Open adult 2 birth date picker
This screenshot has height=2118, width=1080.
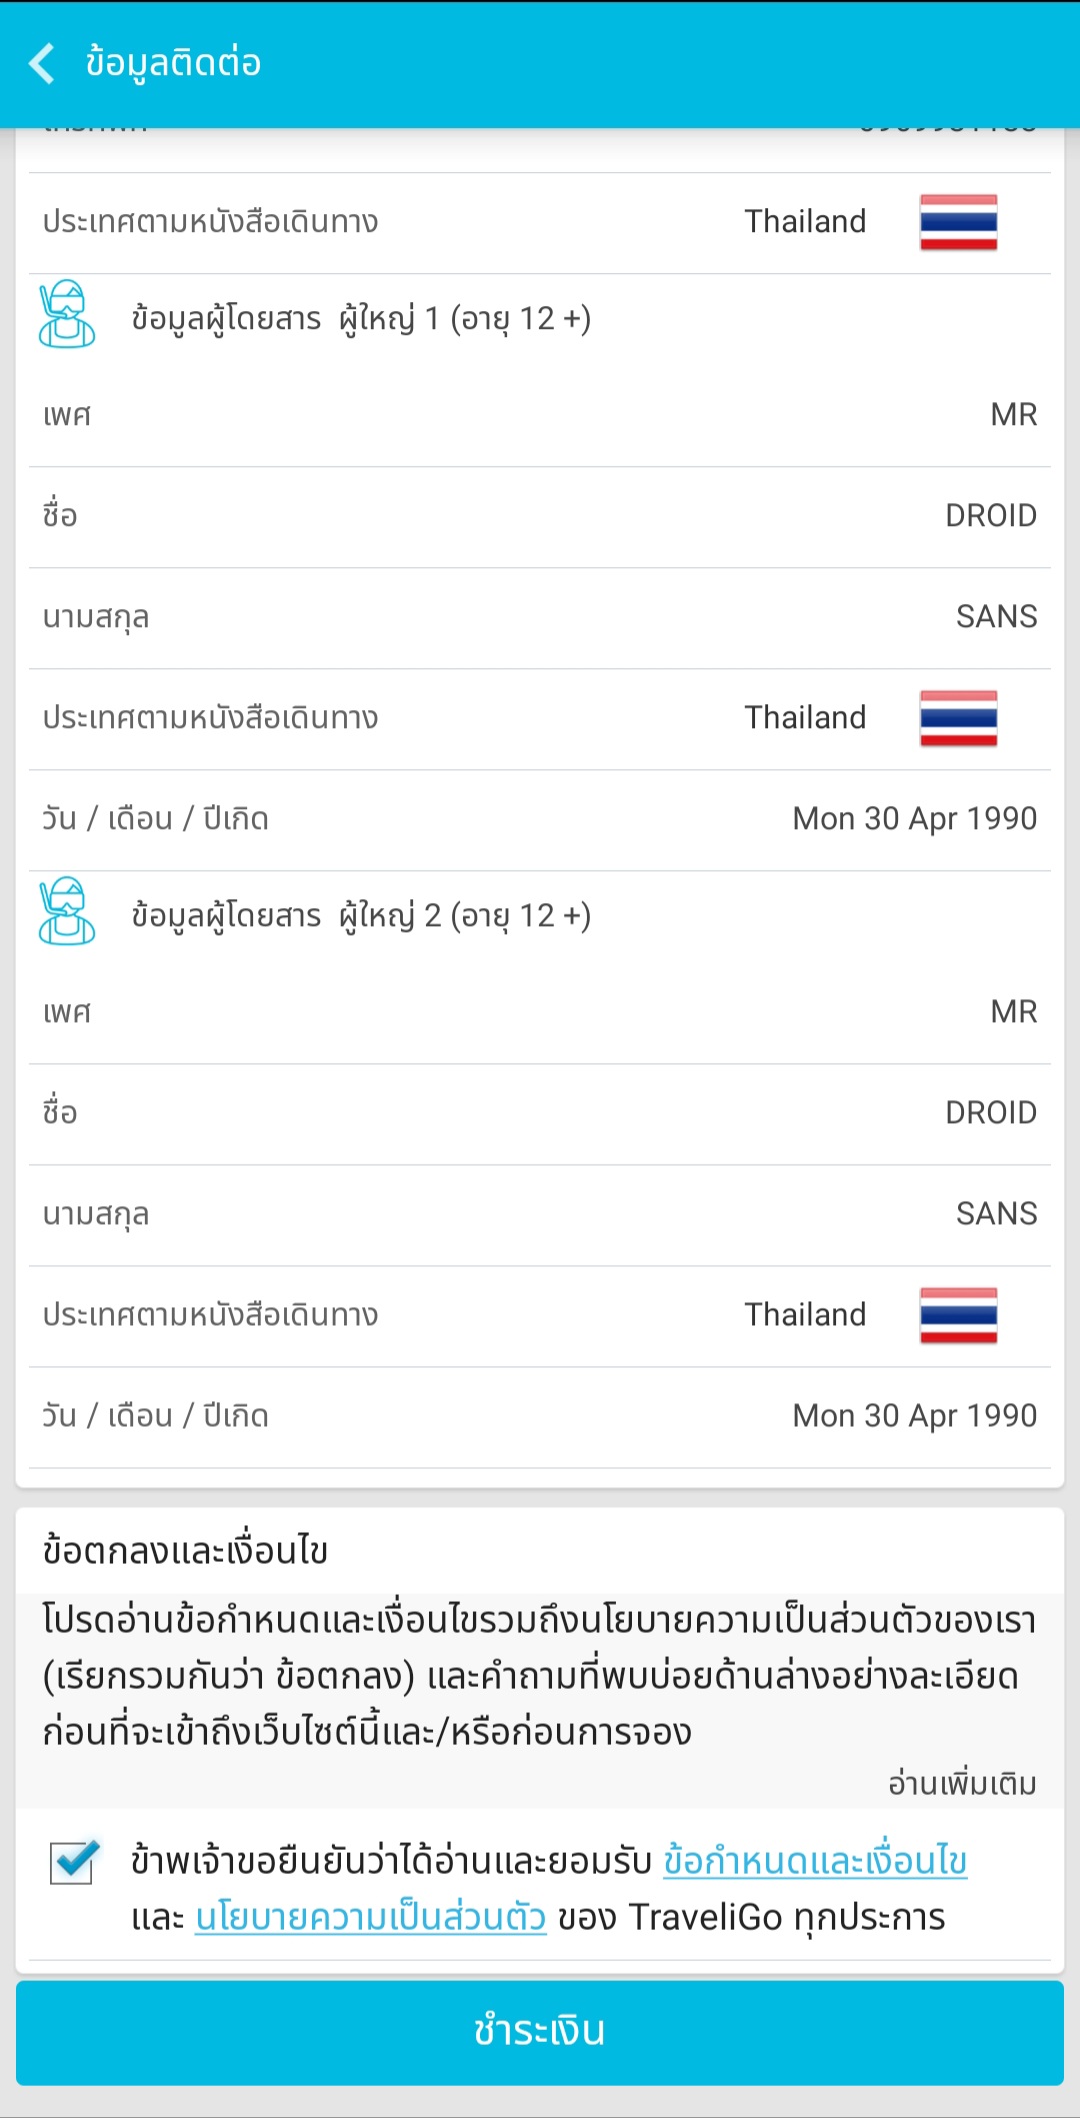914,1416
